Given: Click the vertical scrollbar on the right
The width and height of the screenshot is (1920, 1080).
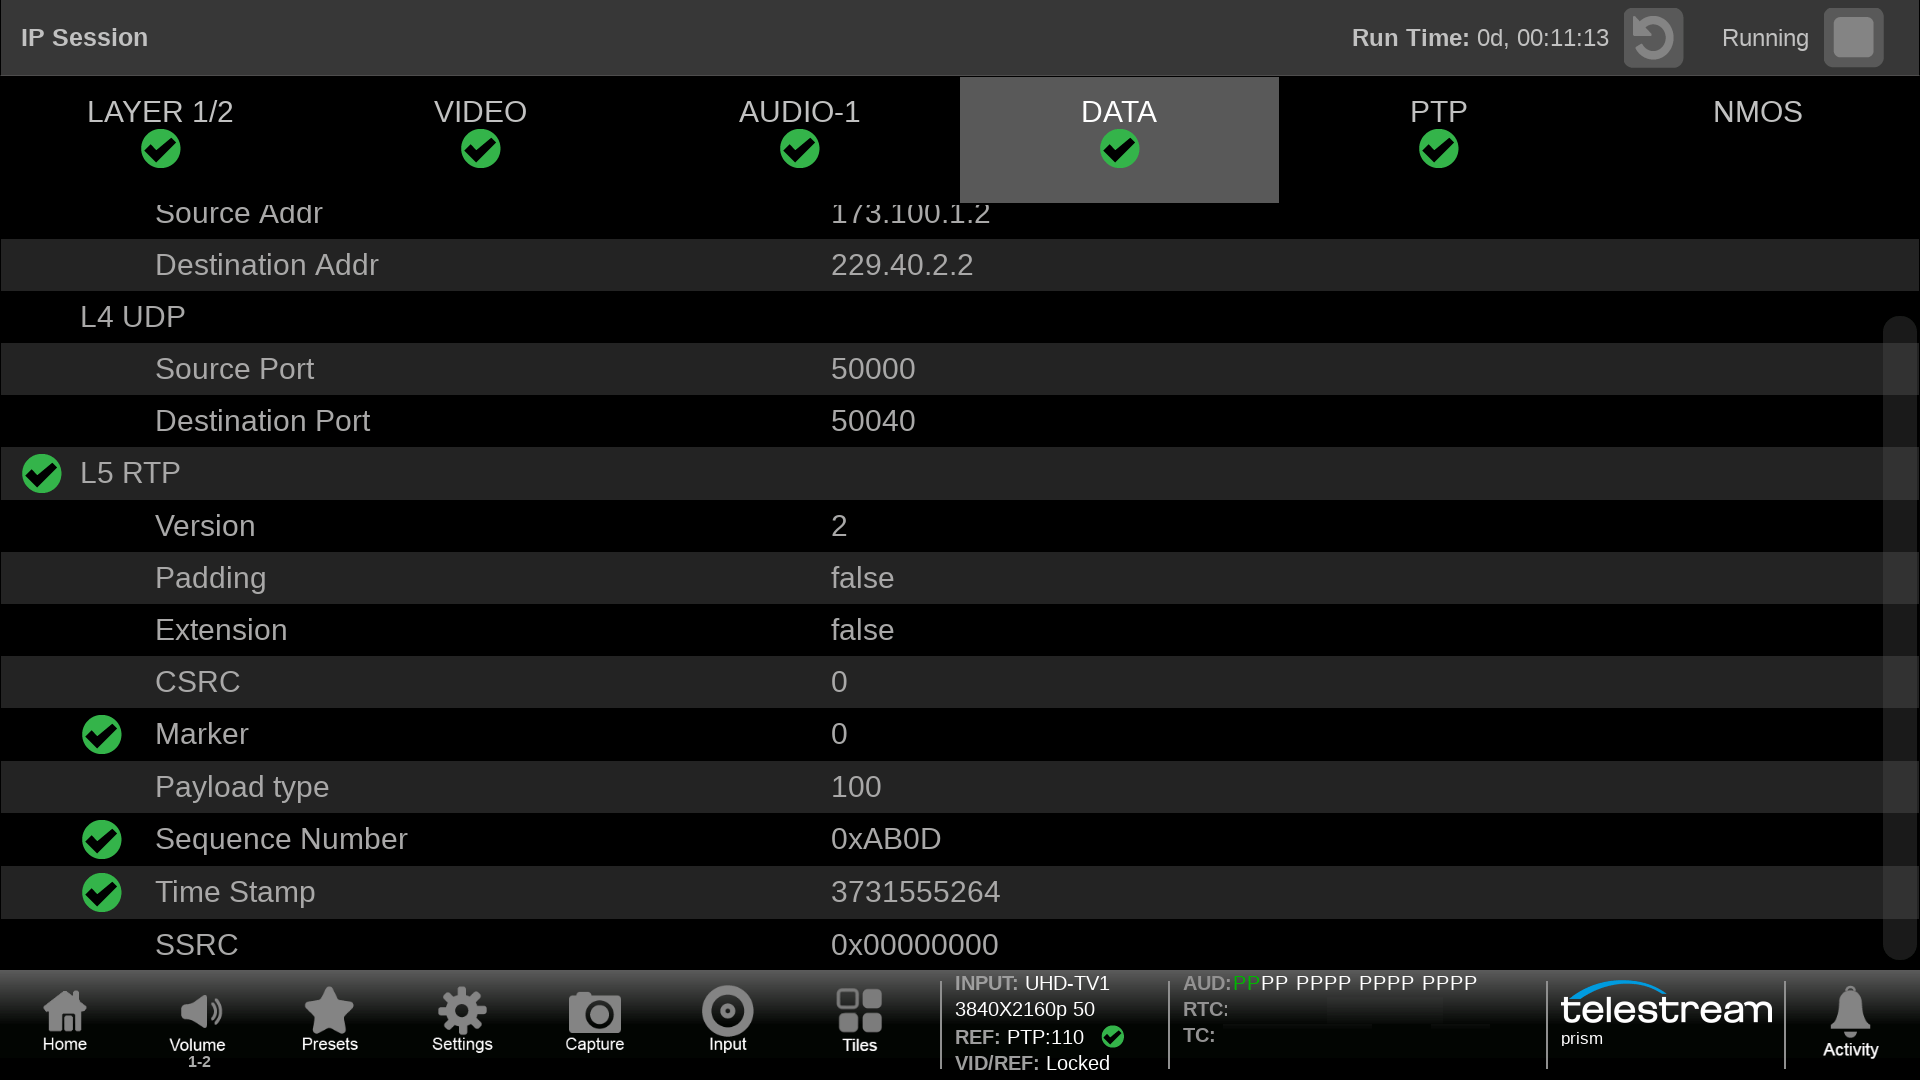Looking at the screenshot, I should point(1898,640).
